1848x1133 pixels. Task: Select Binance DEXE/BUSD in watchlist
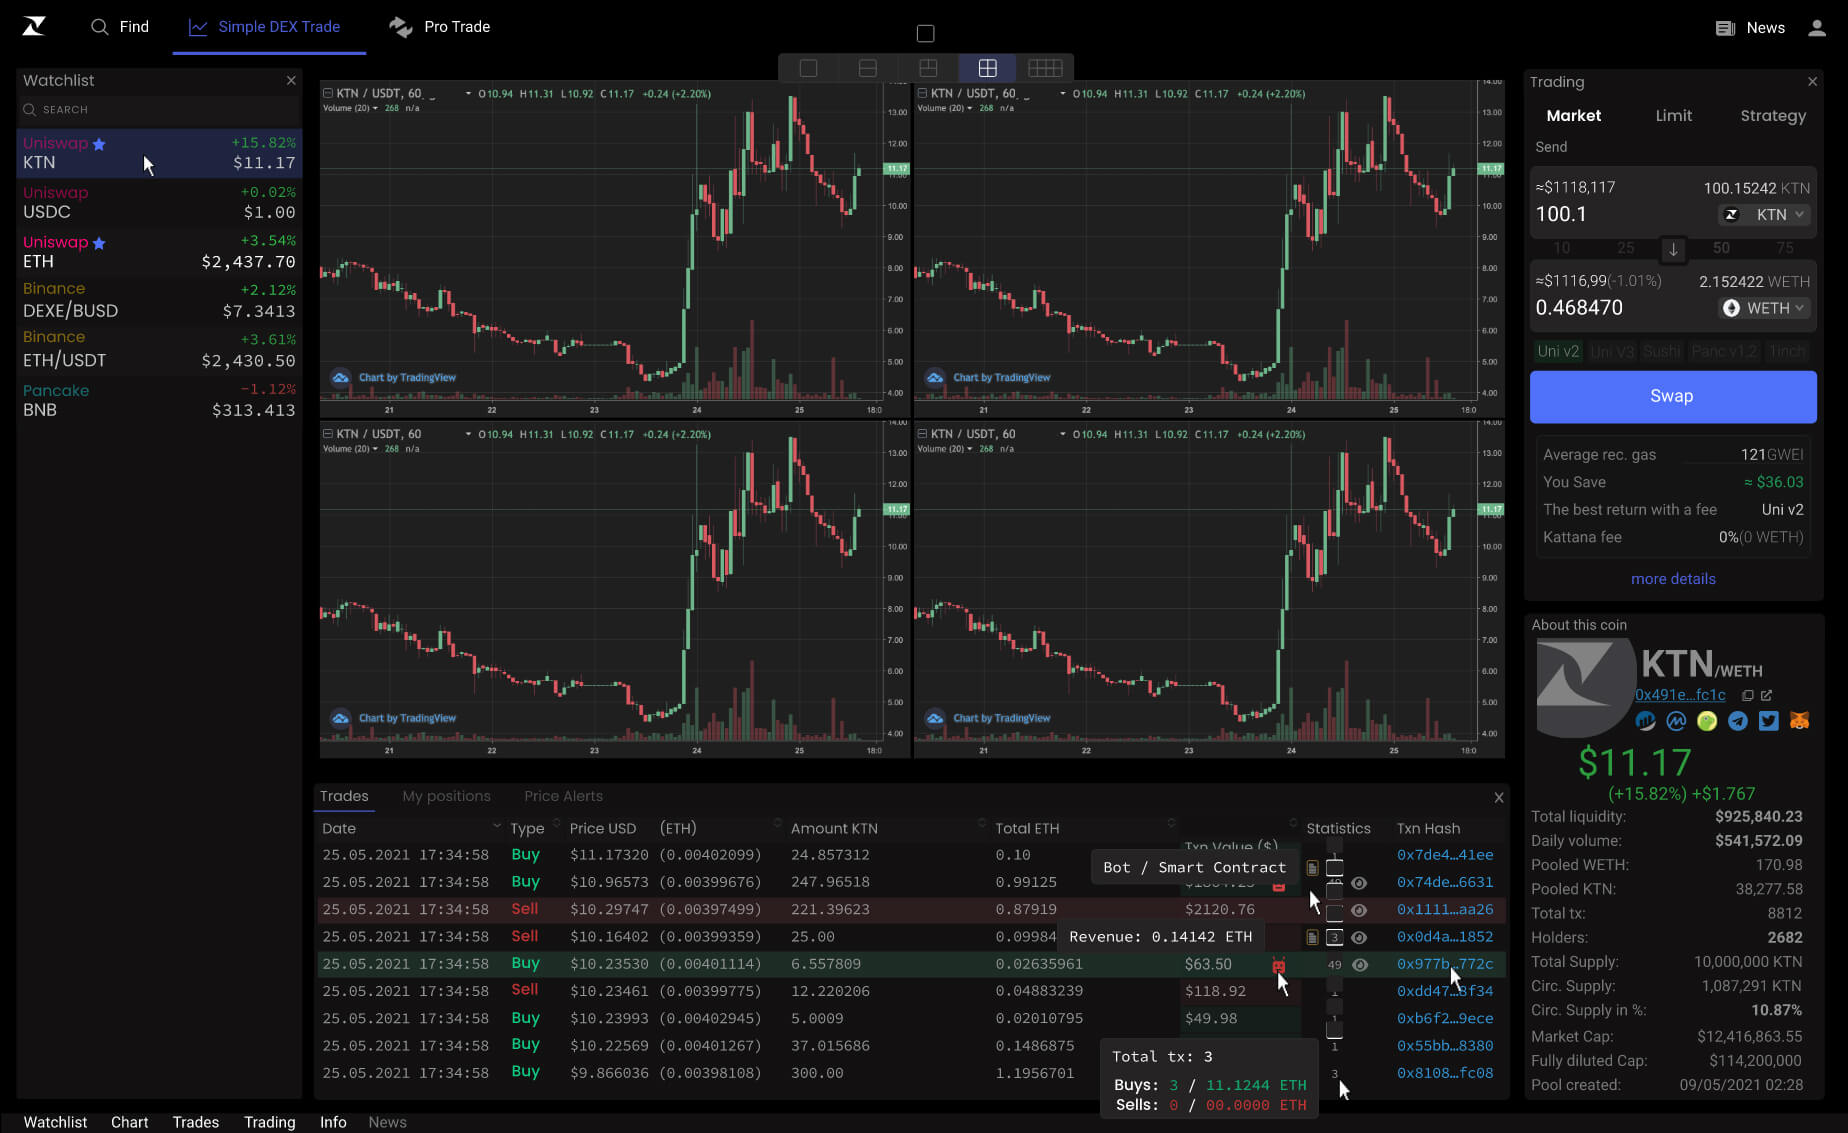[159, 301]
